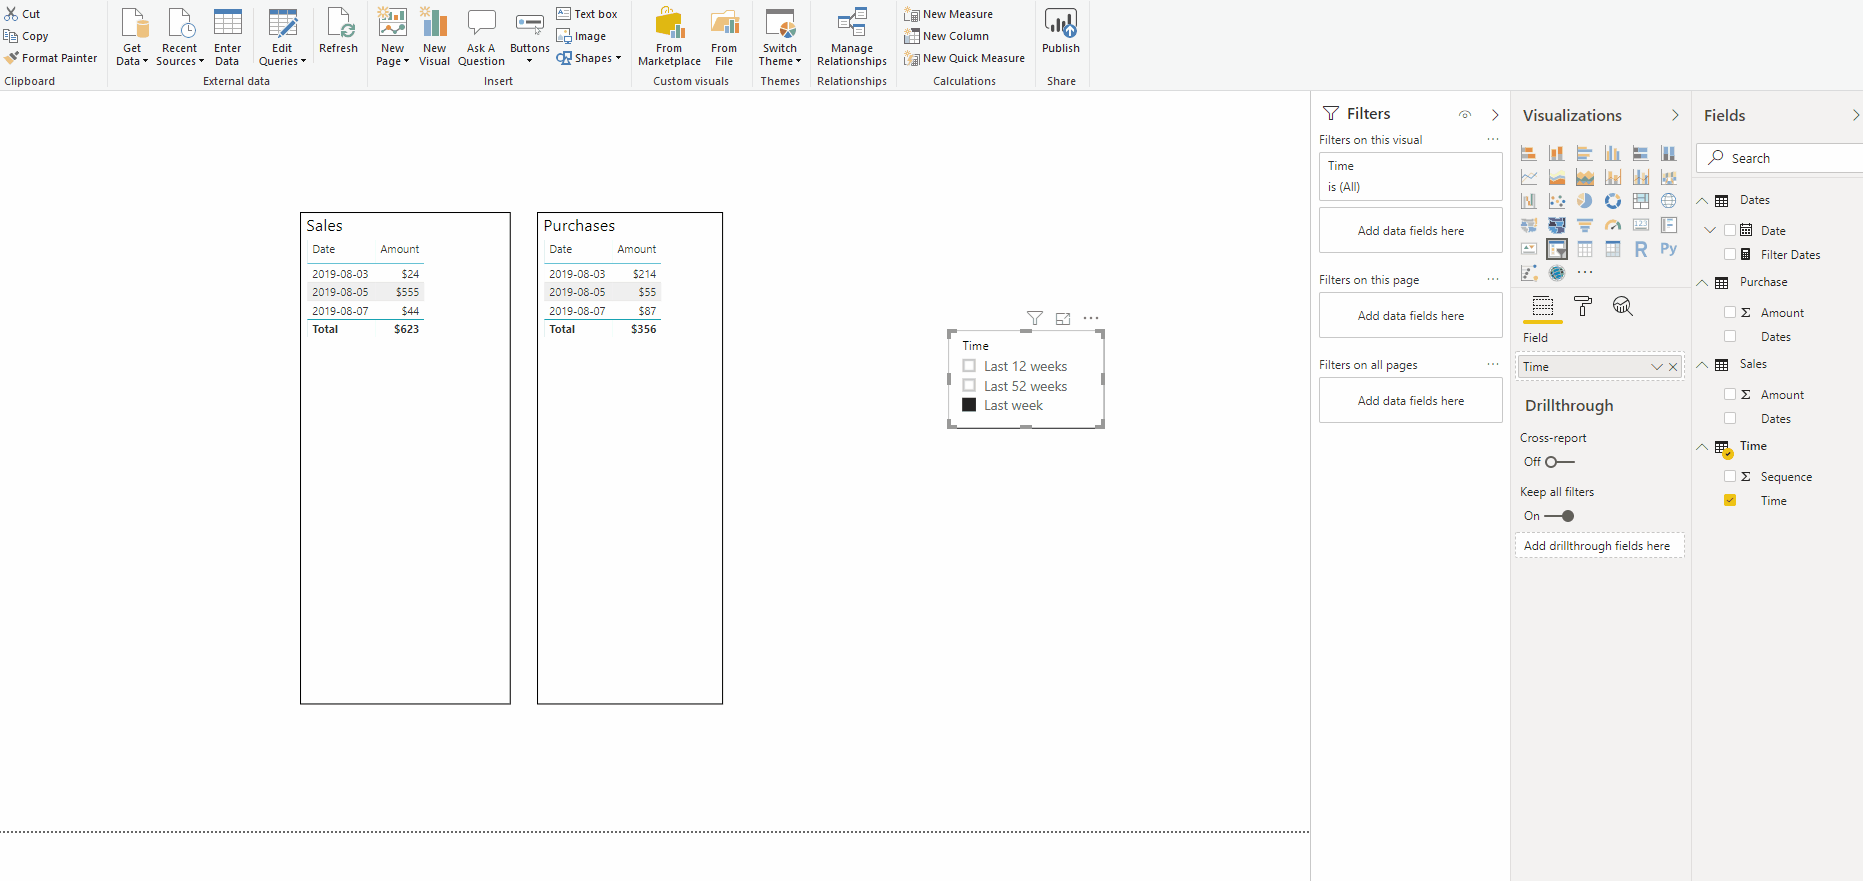1863x881 pixels.
Task: Click the Fields pane Search box
Action: [1780, 158]
